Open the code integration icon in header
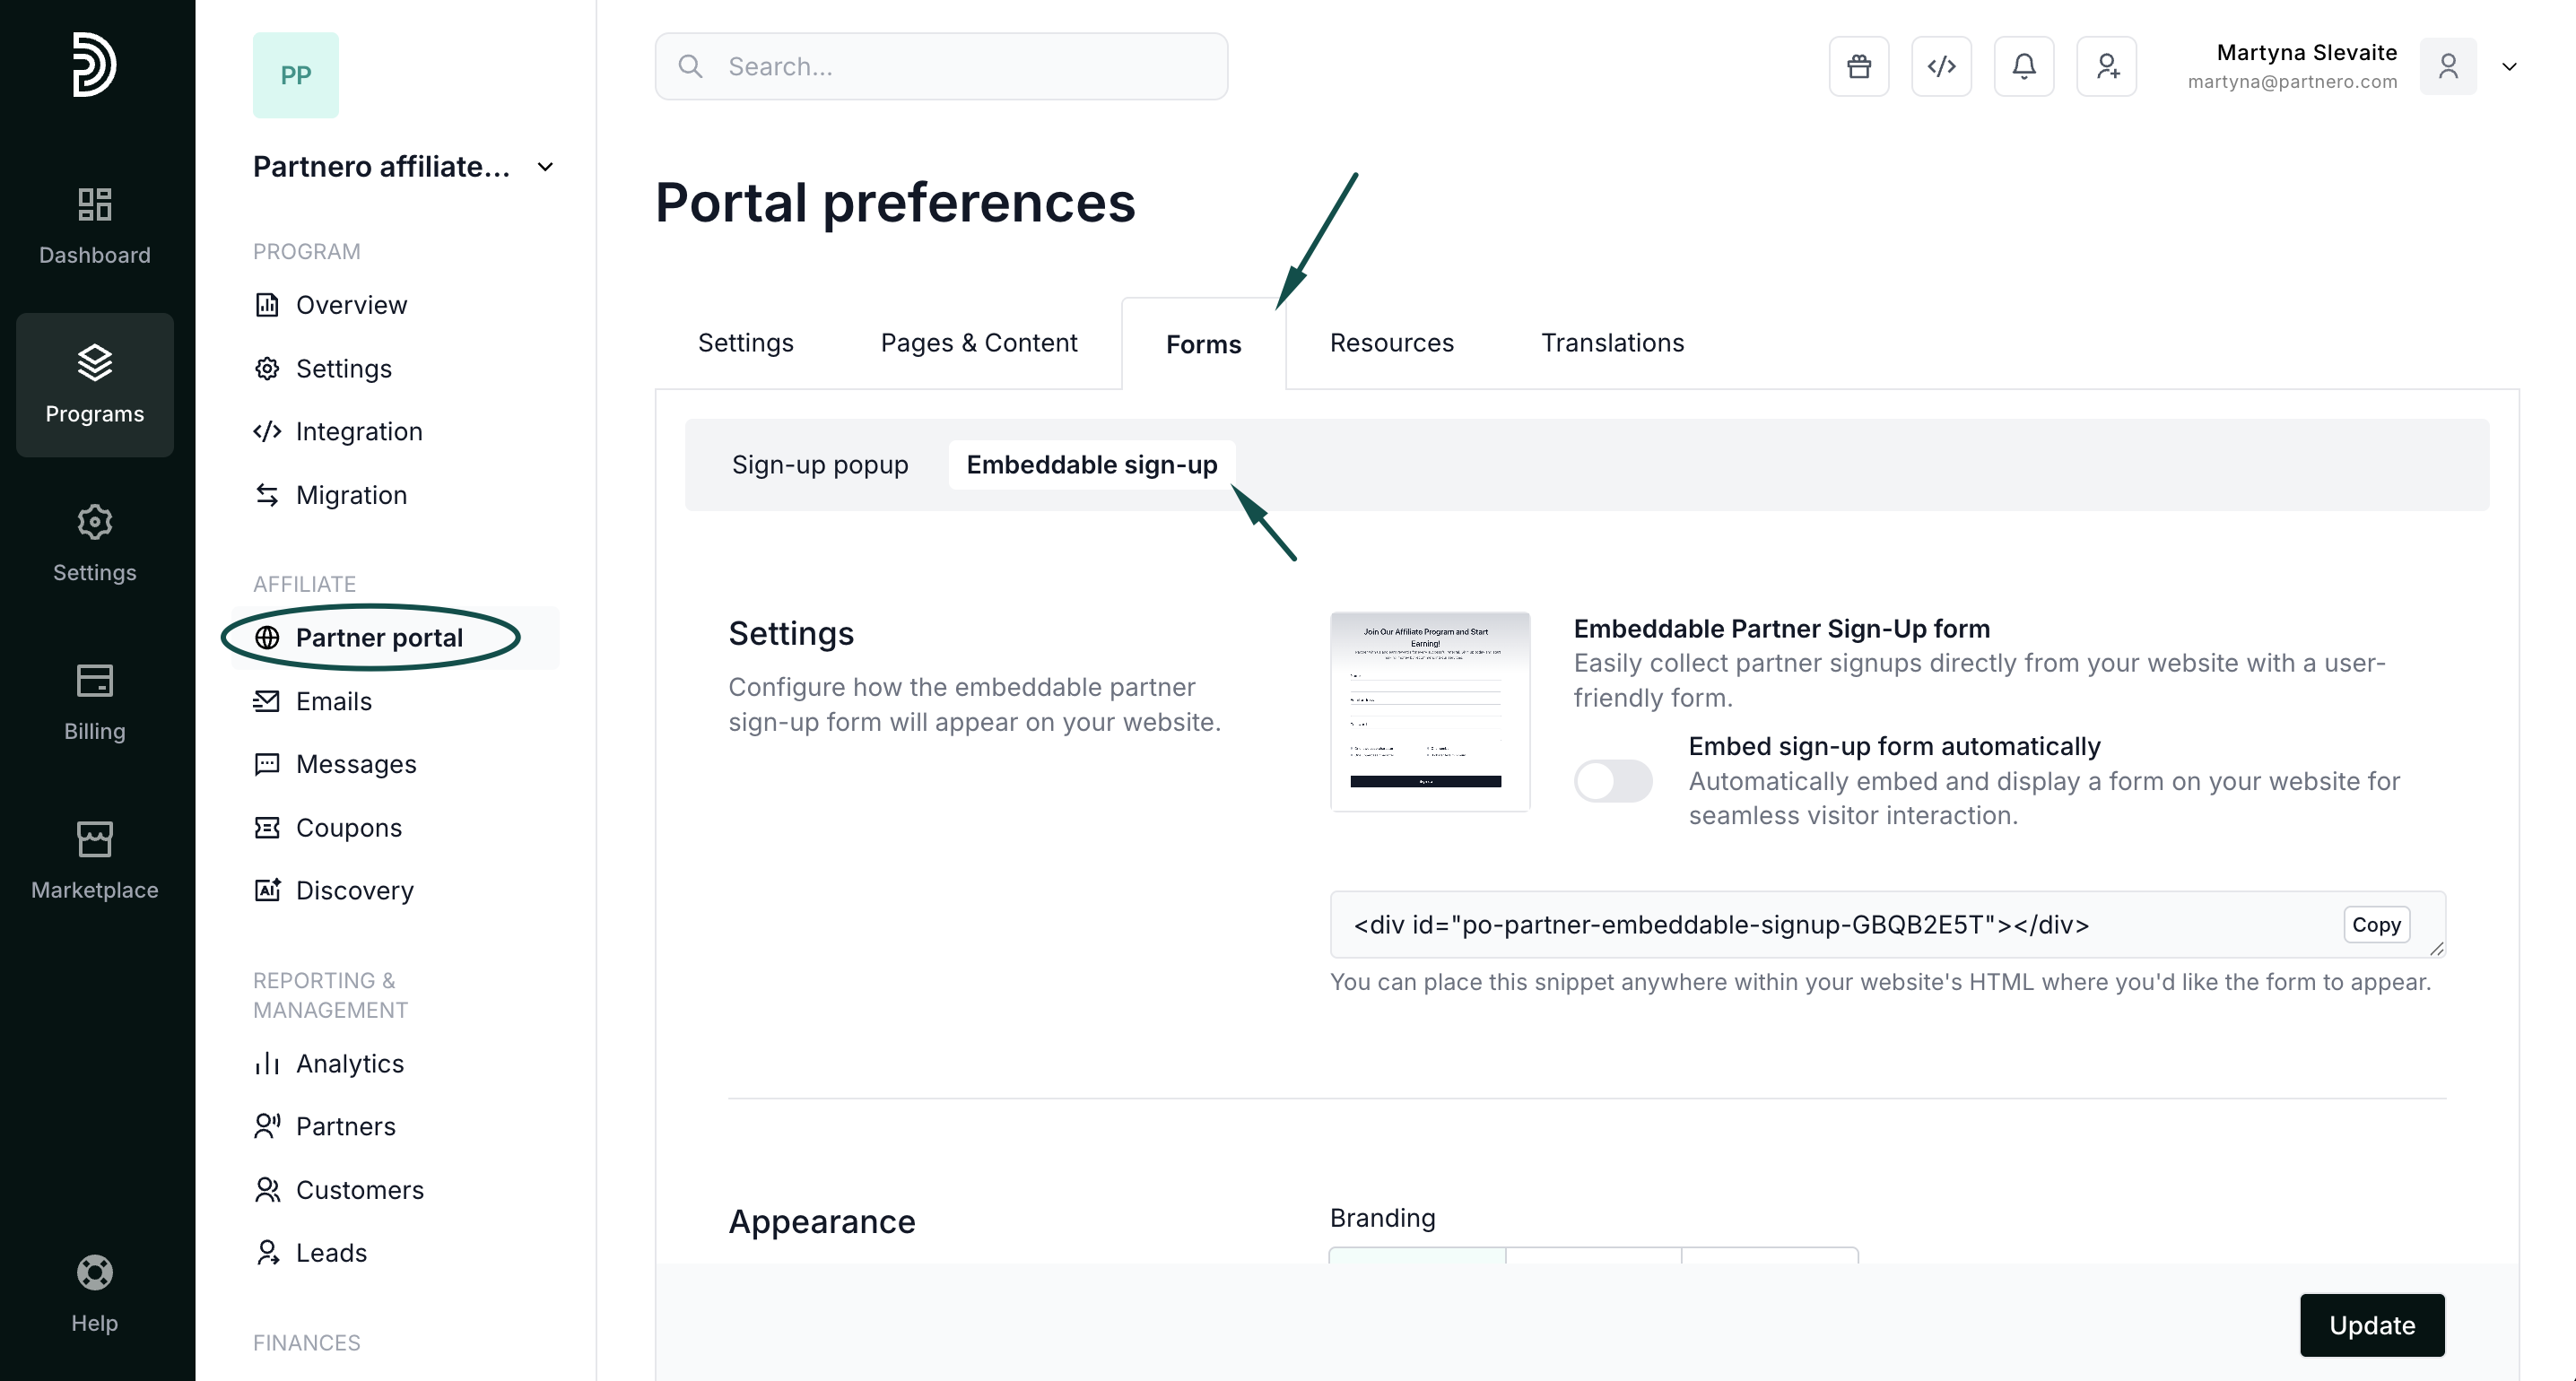2576x1381 pixels. [x=1941, y=66]
